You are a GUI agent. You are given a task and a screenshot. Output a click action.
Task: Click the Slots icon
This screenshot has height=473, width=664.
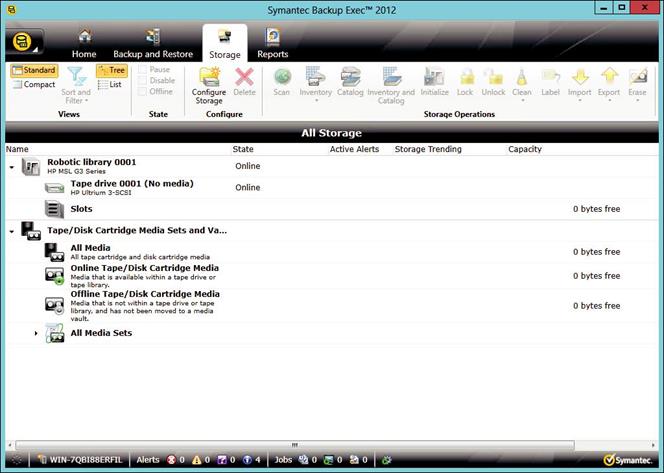54,209
